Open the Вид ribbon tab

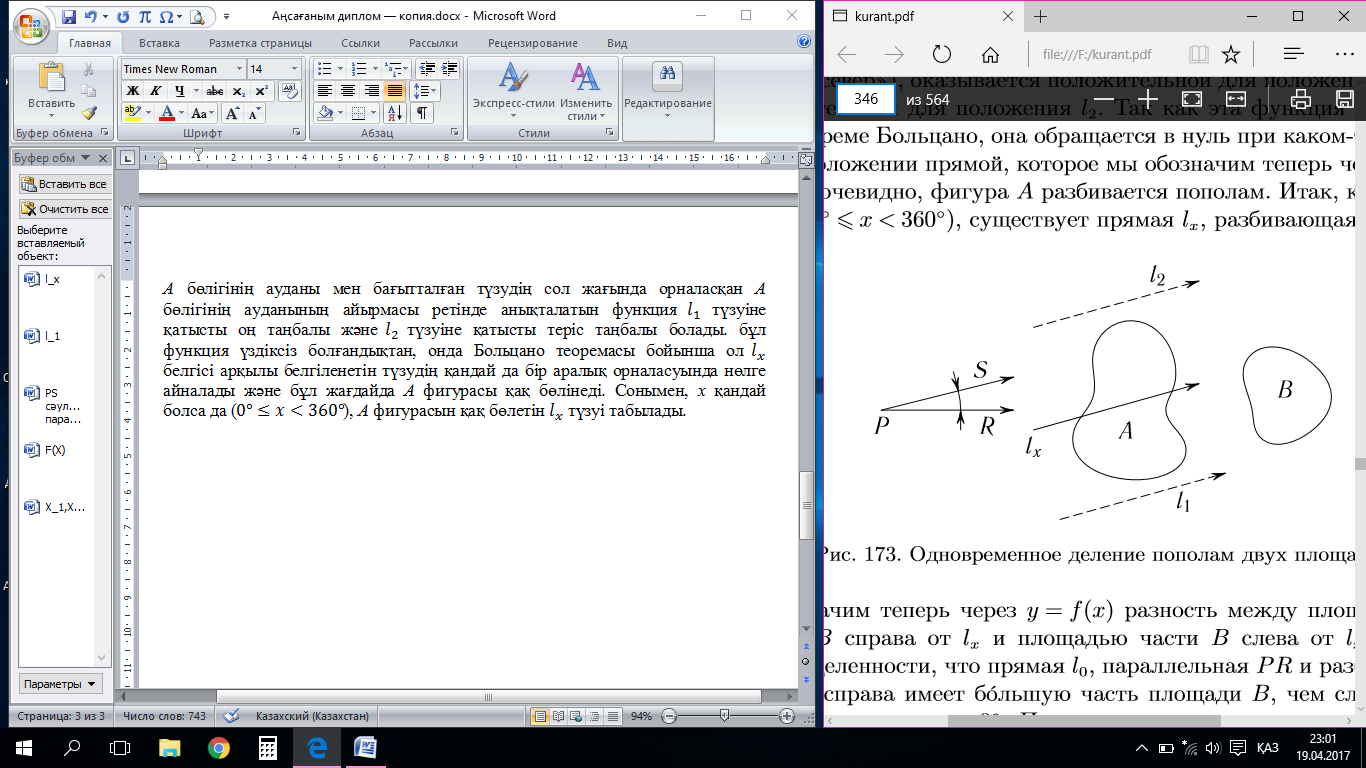pyautogui.click(x=617, y=43)
